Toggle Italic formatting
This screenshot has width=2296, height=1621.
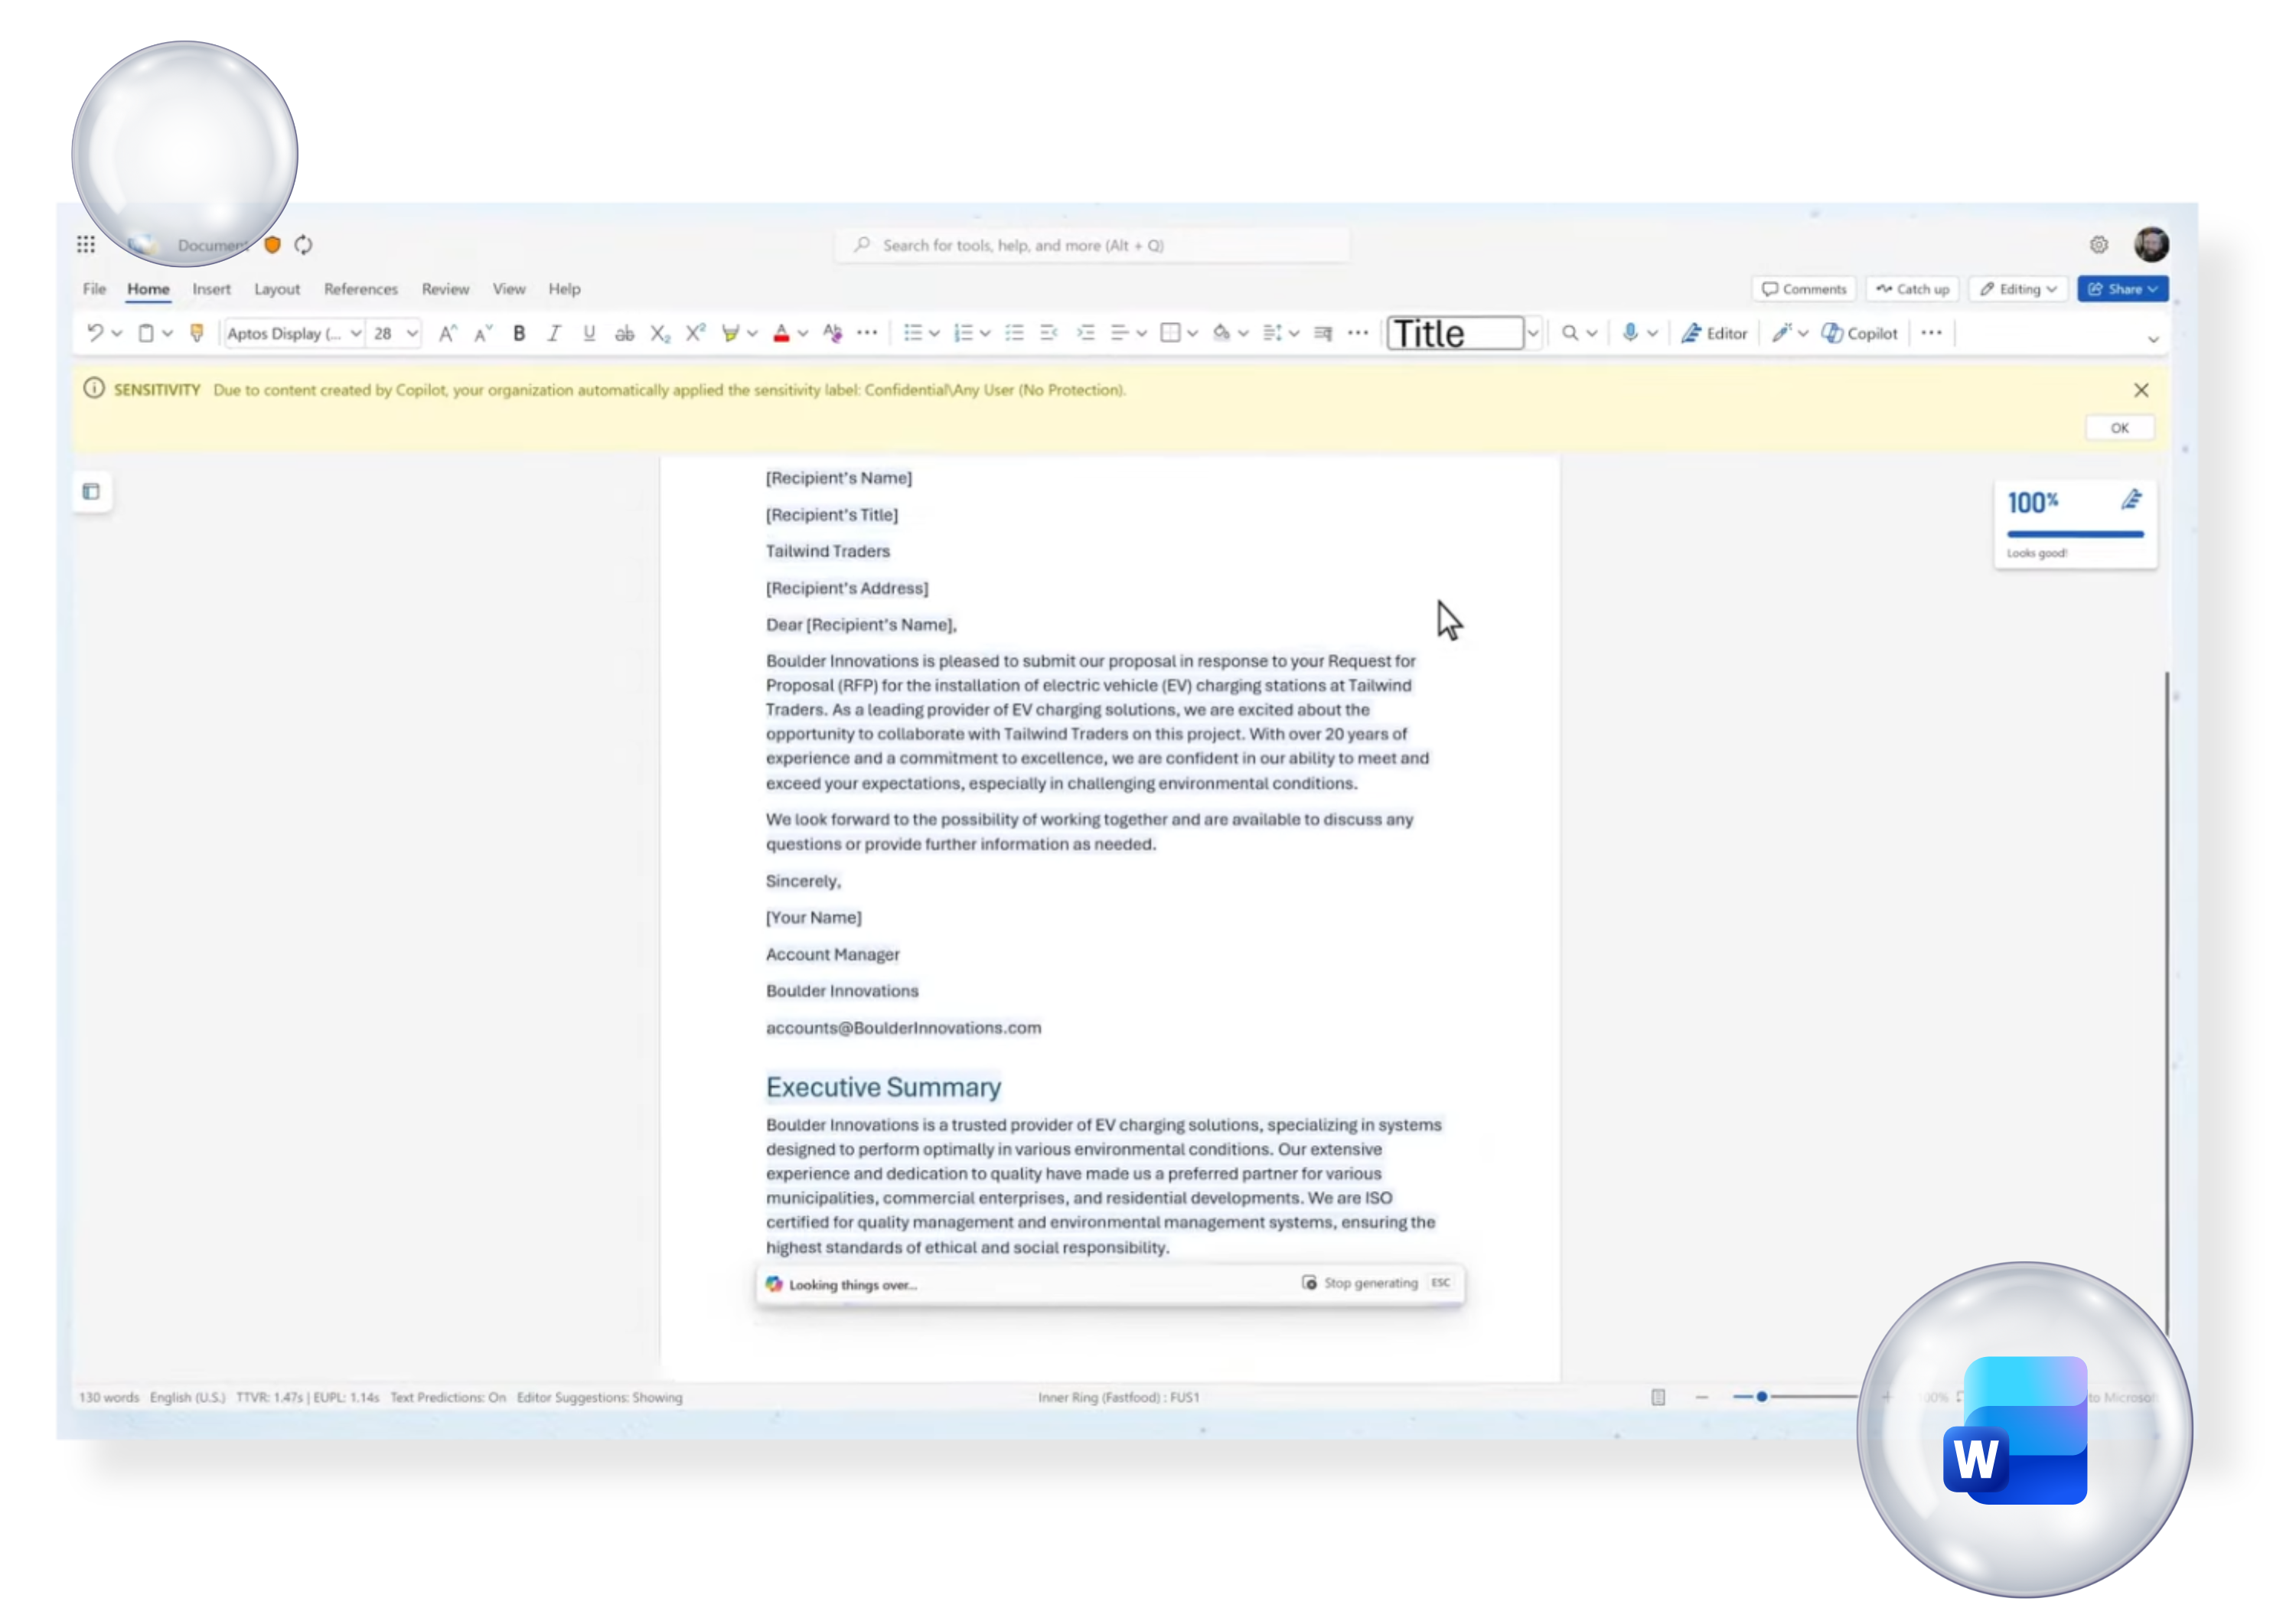point(554,333)
